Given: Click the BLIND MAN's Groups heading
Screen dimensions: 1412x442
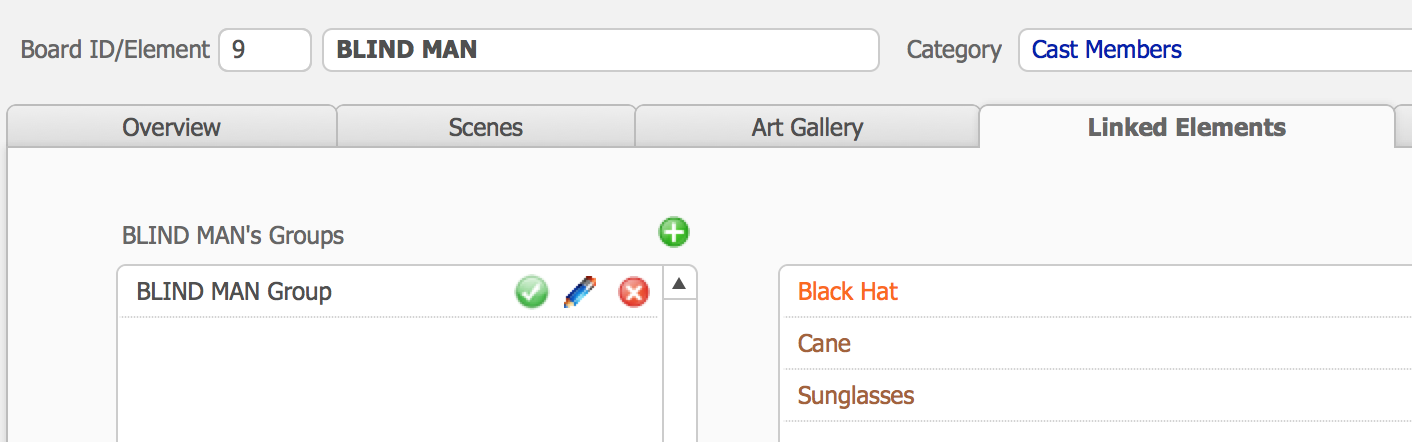Looking at the screenshot, I should [233, 236].
